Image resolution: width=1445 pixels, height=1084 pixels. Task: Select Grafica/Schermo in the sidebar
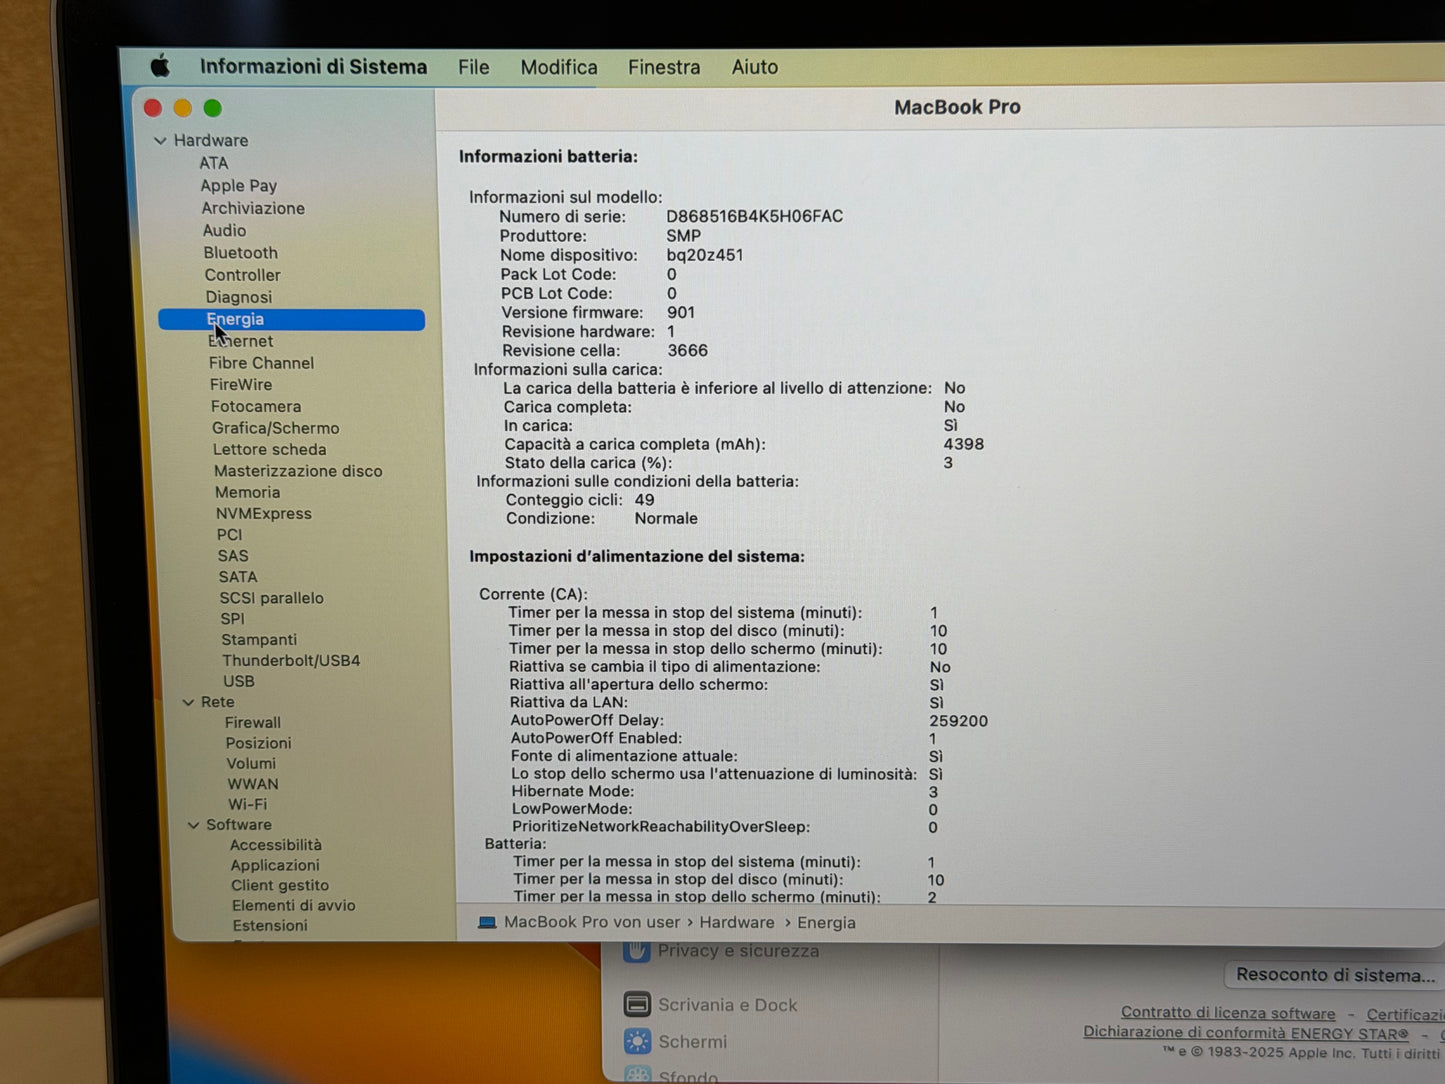276,428
